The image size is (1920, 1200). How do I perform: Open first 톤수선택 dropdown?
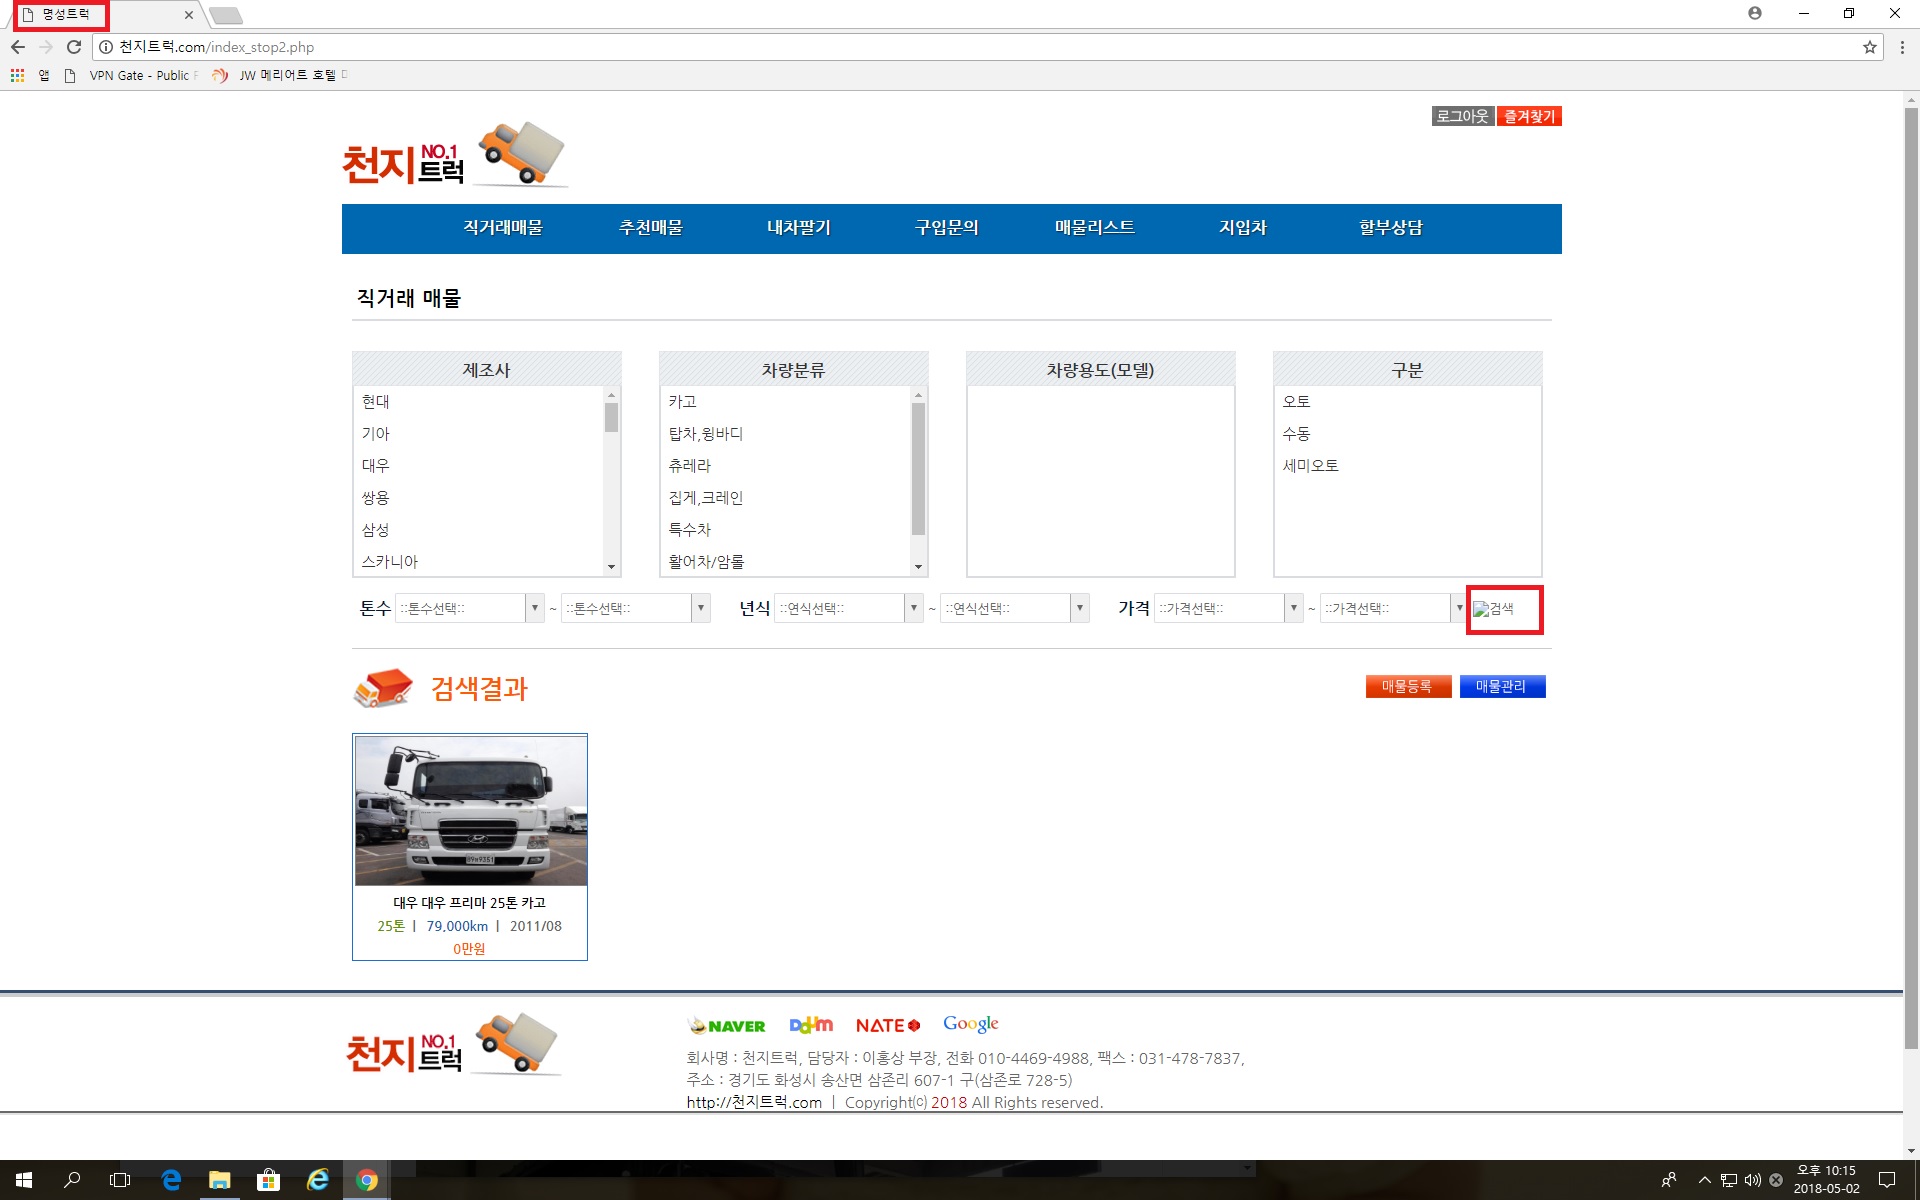[x=470, y=608]
